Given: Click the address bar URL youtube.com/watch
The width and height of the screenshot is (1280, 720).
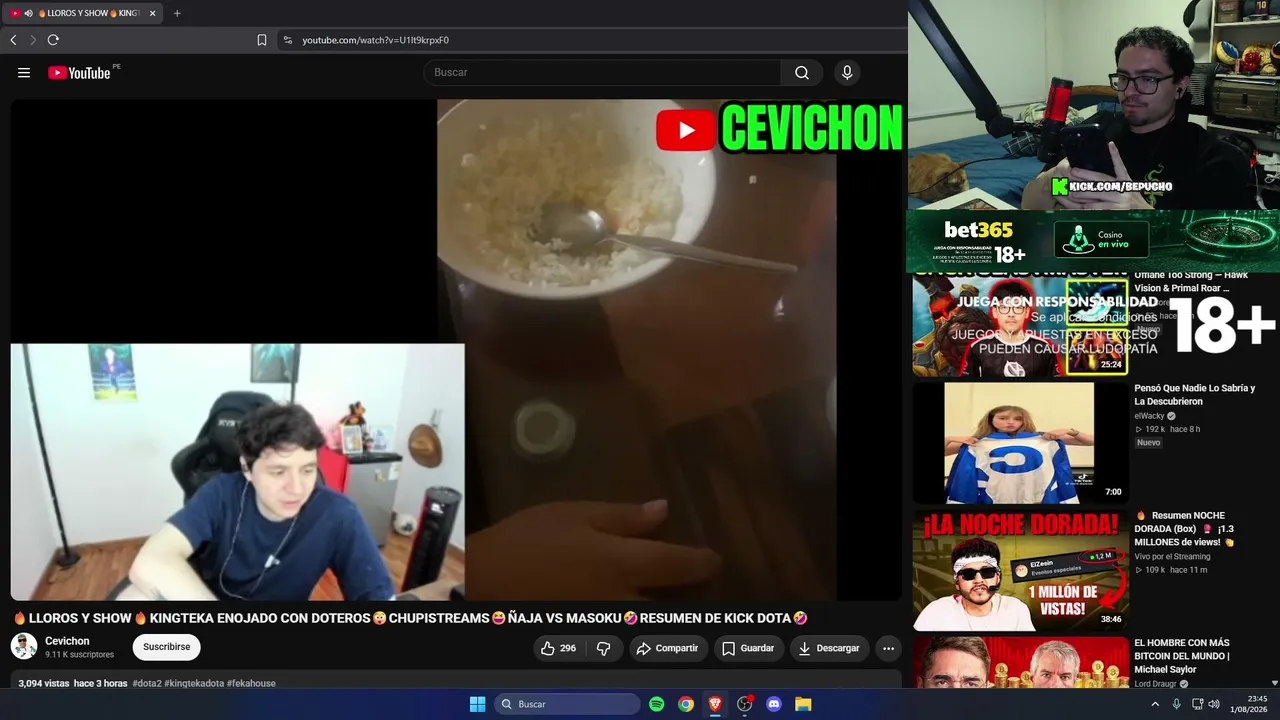Looking at the screenshot, I should 376,40.
